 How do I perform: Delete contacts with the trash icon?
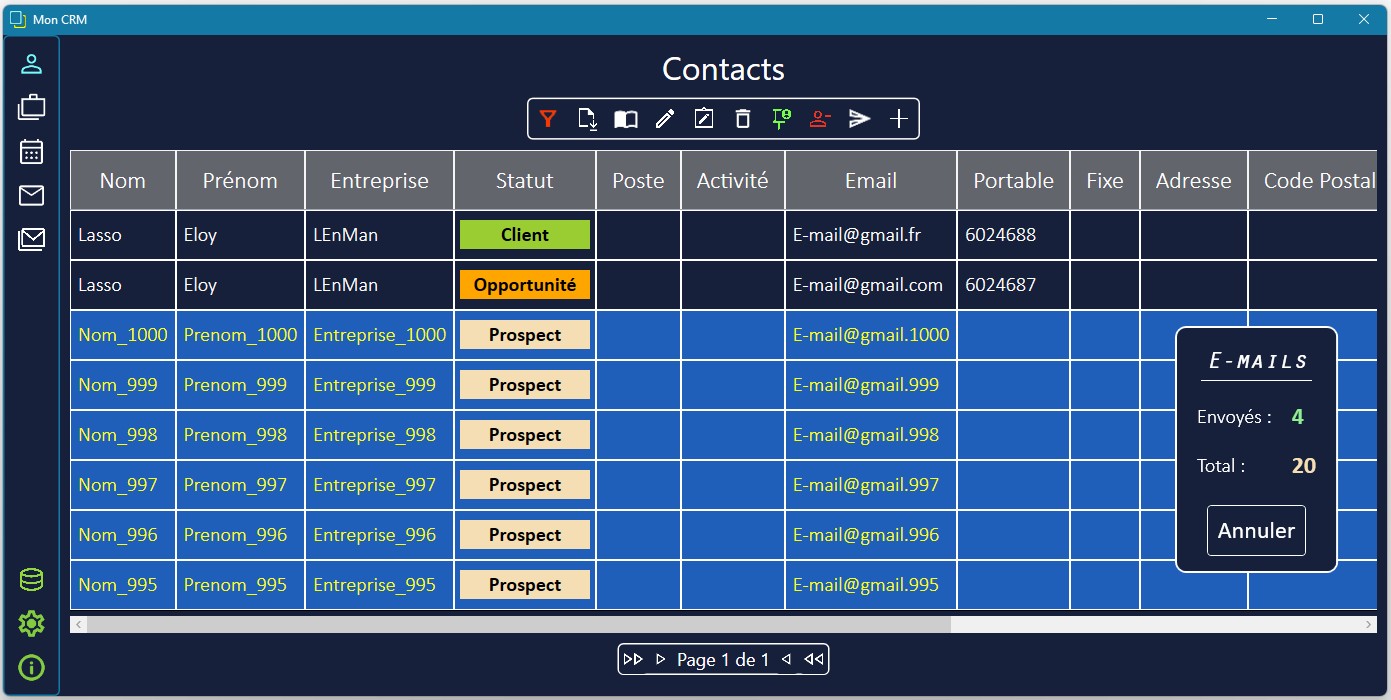[x=742, y=119]
